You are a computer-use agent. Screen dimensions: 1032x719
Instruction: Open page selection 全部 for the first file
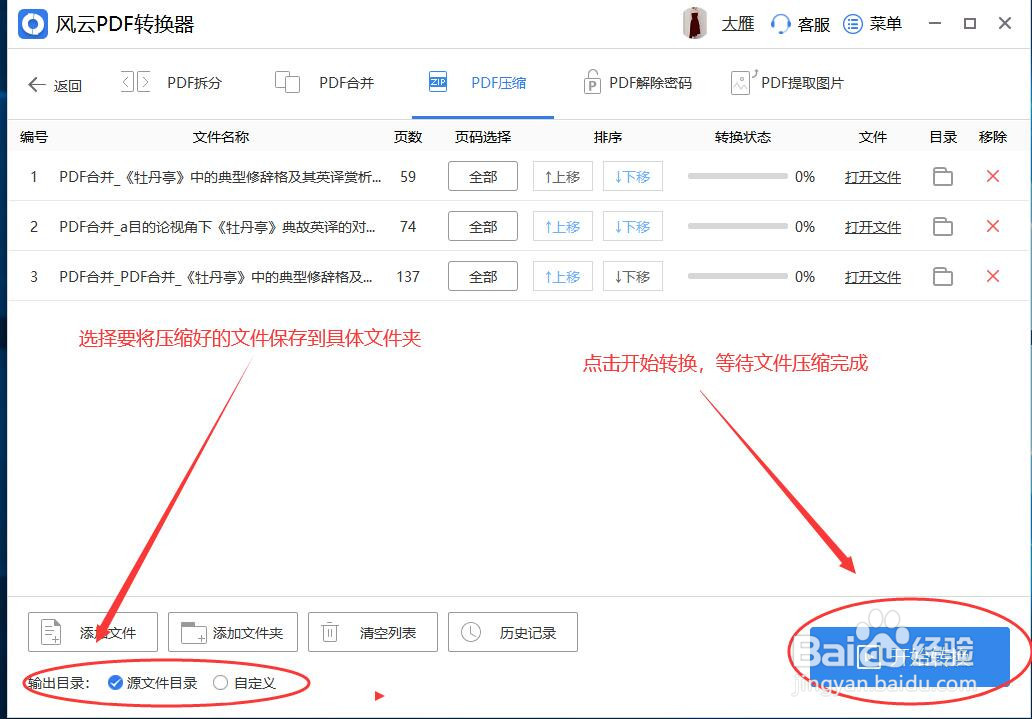(482, 176)
